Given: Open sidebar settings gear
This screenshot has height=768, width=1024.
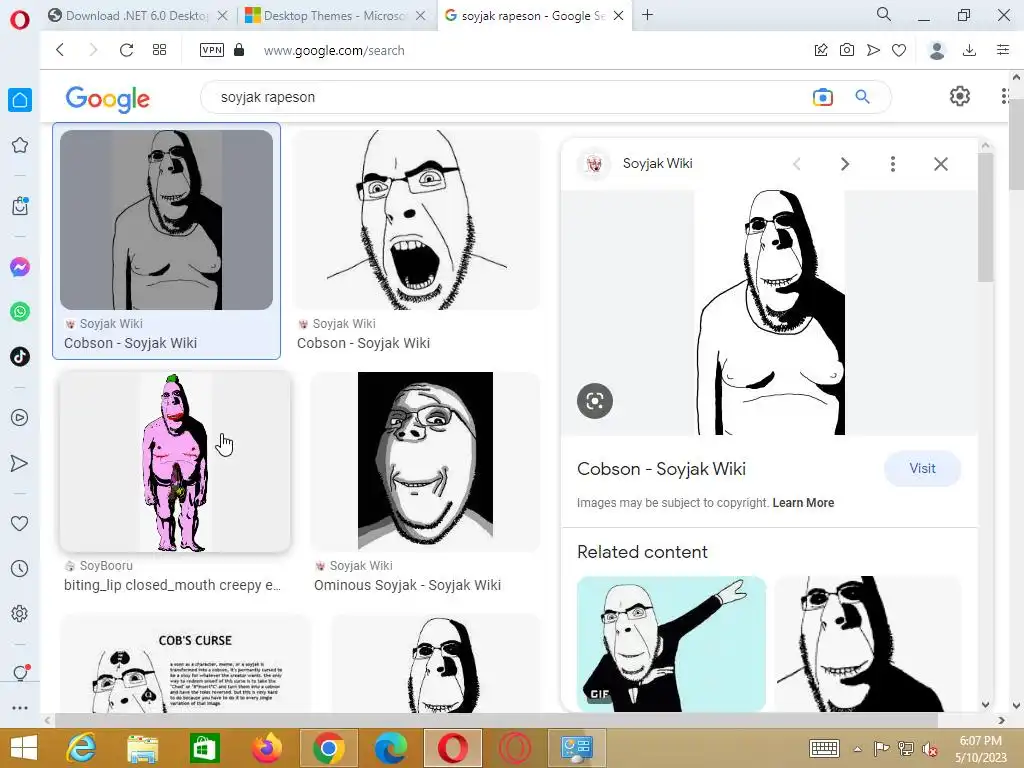Looking at the screenshot, I should coord(20,614).
